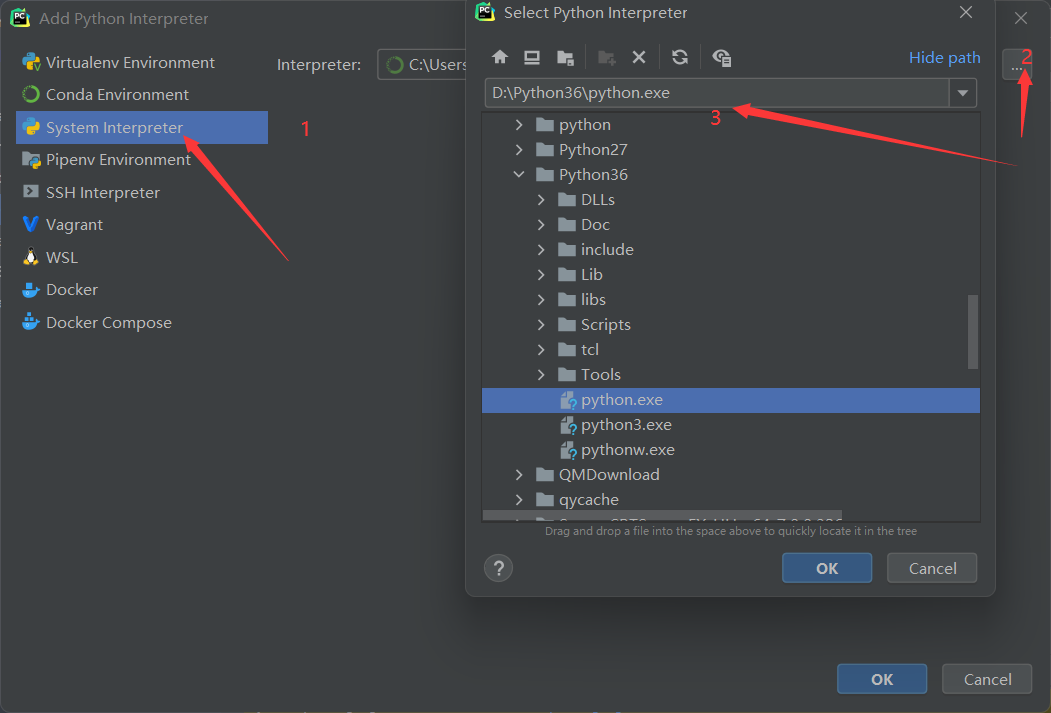Click the Hide path link
The width and height of the screenshot is (1051, 713).
click(x=944, y=58)
